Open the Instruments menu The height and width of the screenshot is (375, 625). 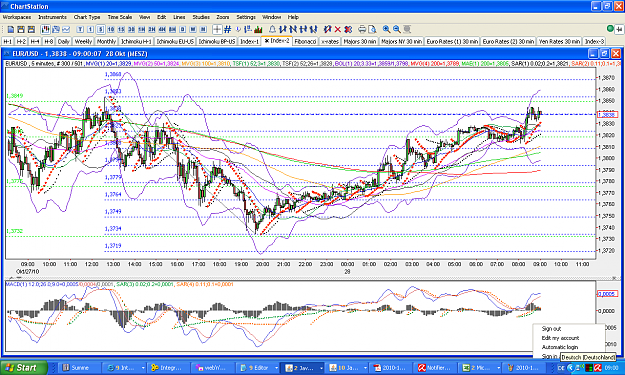[x=52, y=17]
